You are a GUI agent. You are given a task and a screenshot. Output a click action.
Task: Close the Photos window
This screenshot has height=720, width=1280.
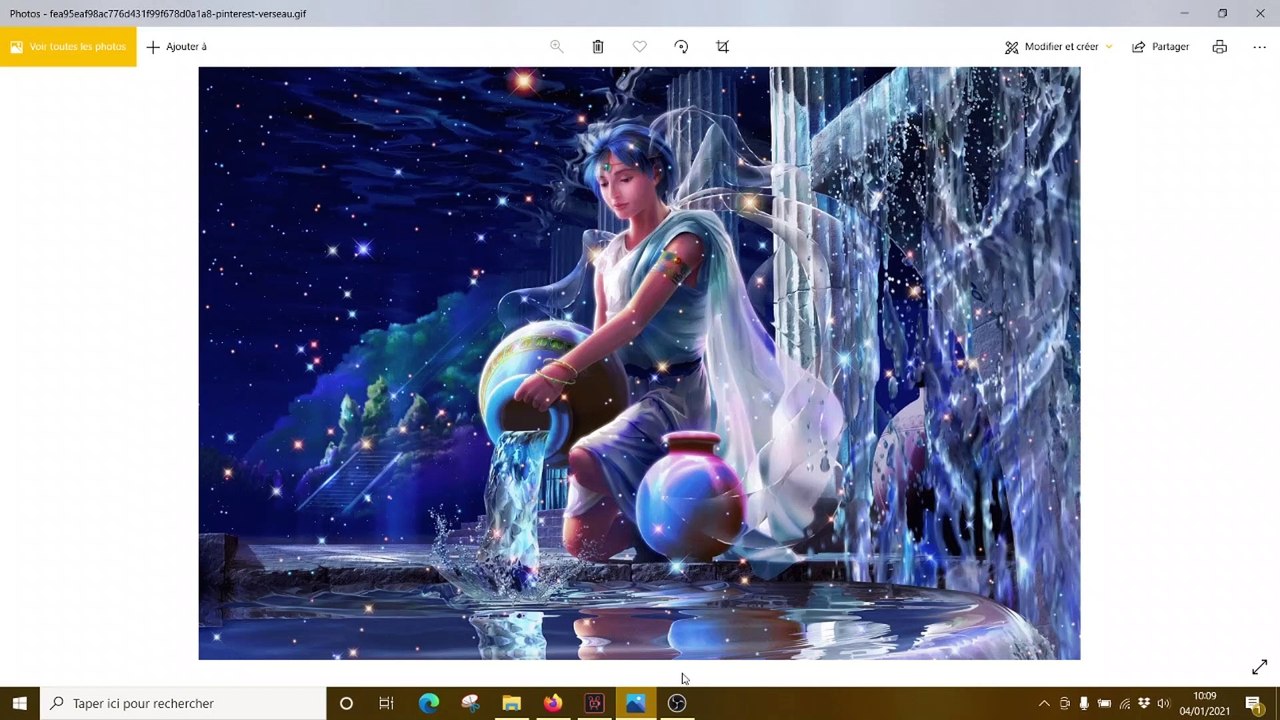point(1260,13)
